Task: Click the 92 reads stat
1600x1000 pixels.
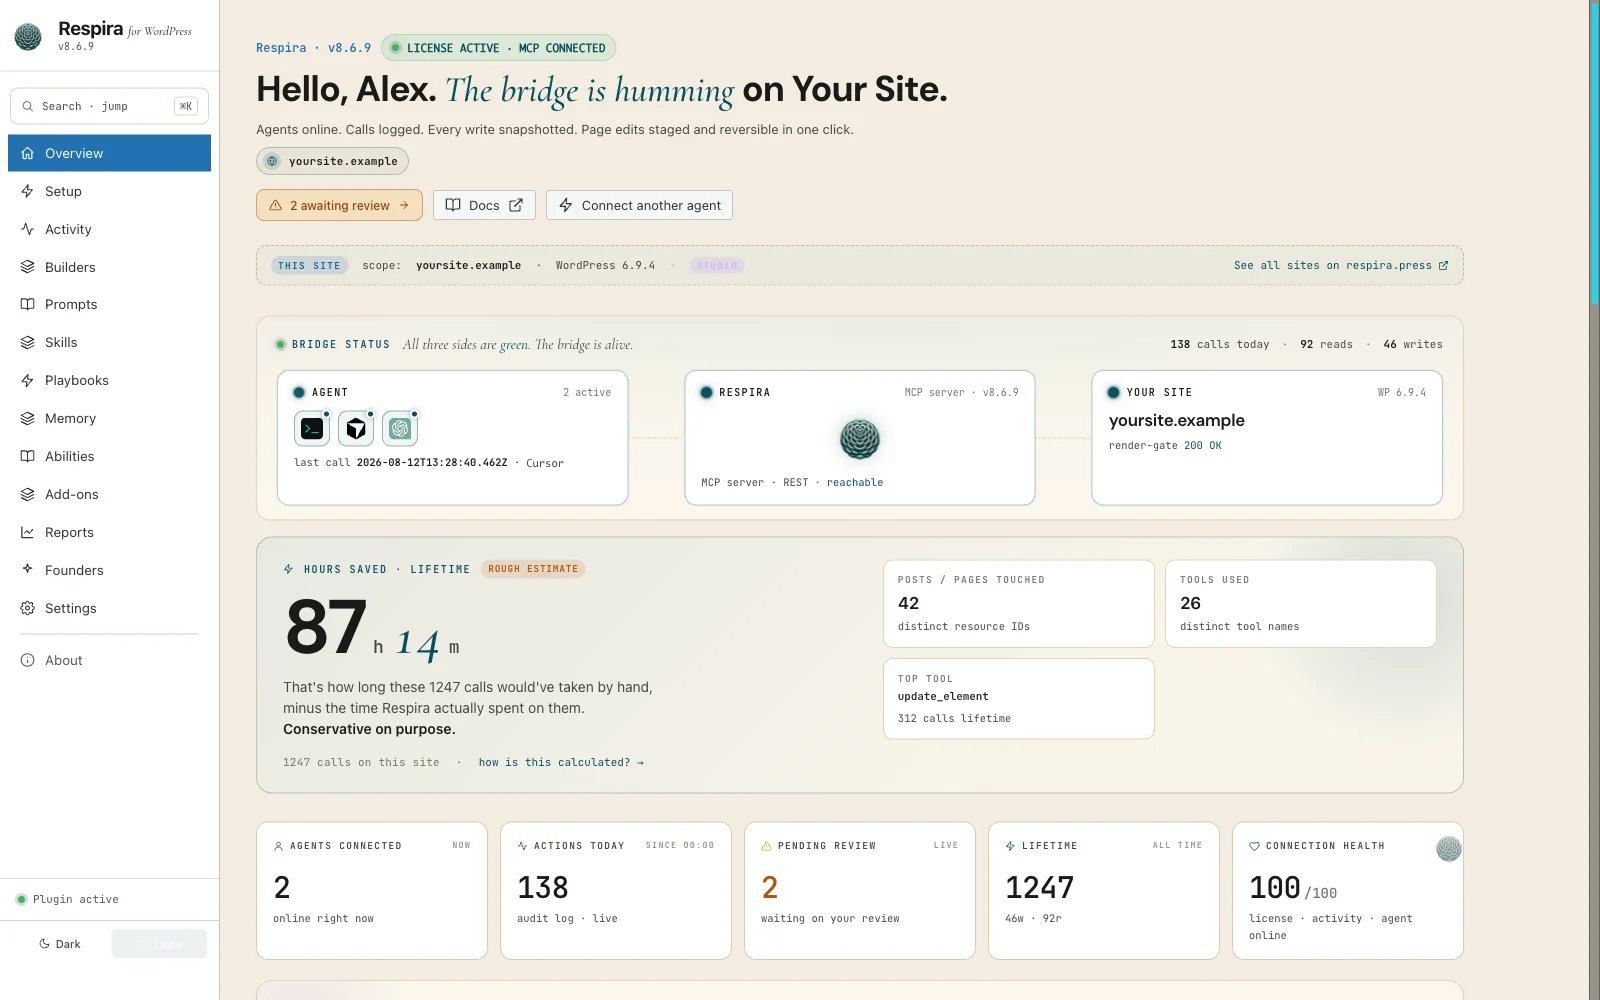Action: 1326,344
